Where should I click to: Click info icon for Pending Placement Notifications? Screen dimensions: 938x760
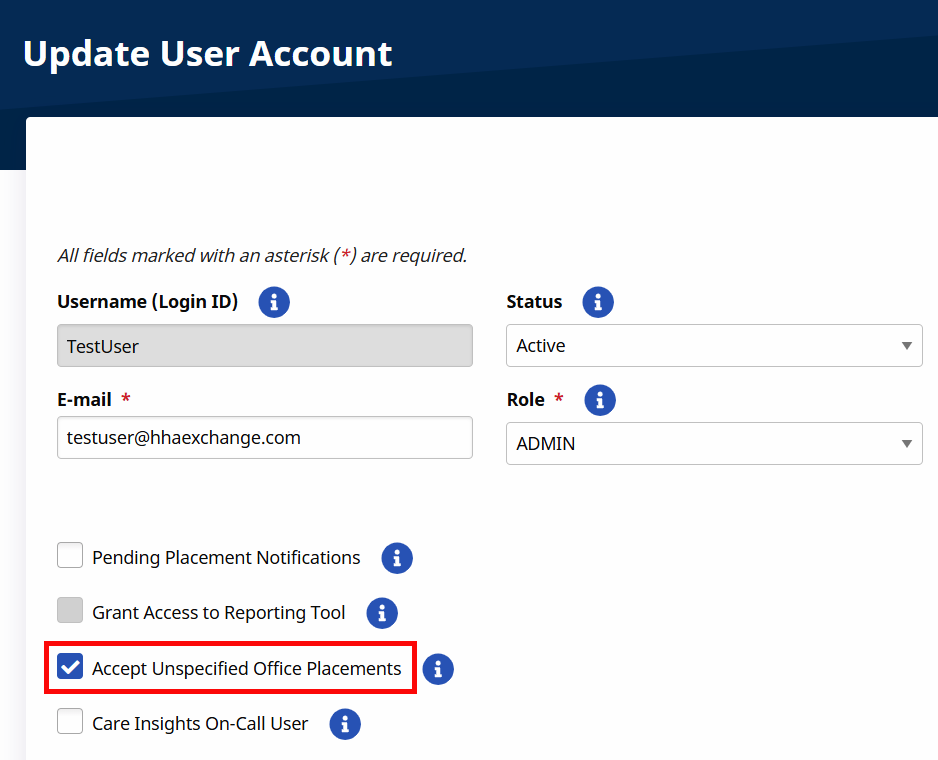[x=397, y=558]
